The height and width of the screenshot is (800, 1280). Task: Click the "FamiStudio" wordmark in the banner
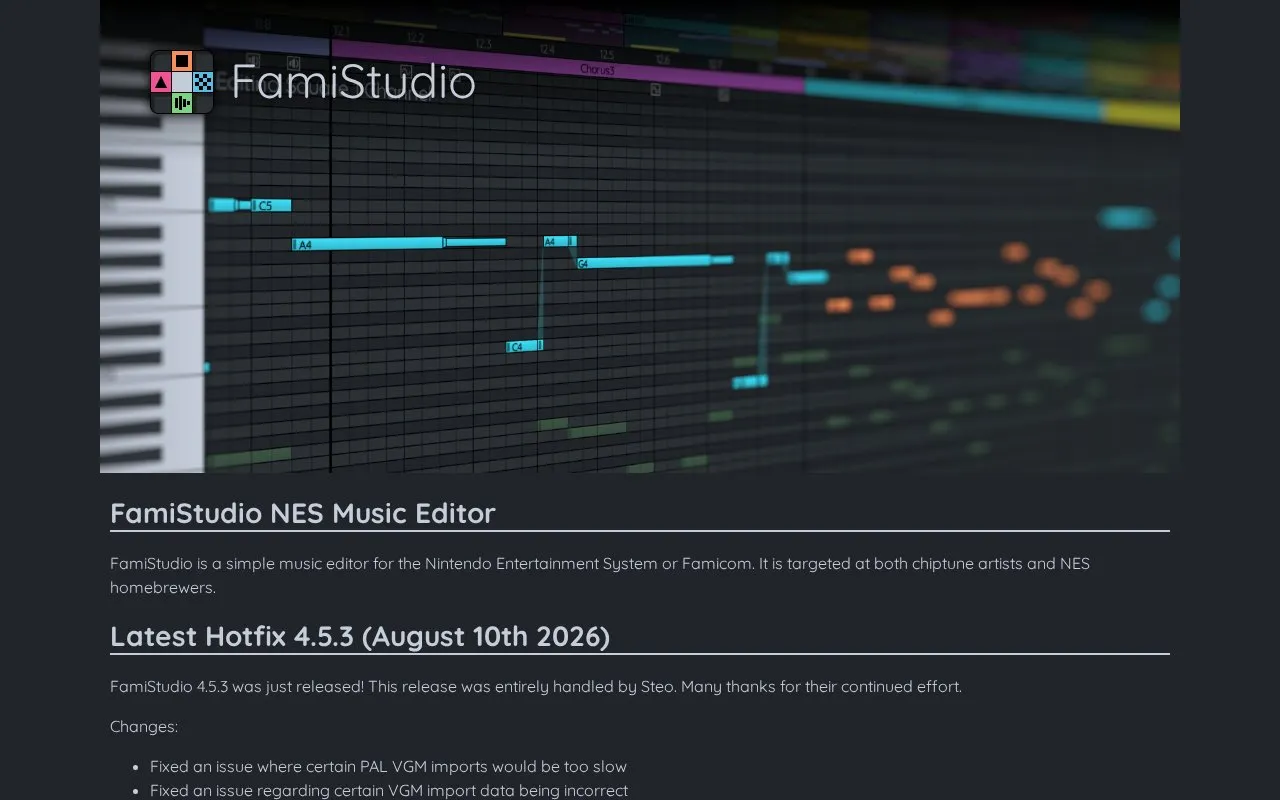click(x=353, y=82)
